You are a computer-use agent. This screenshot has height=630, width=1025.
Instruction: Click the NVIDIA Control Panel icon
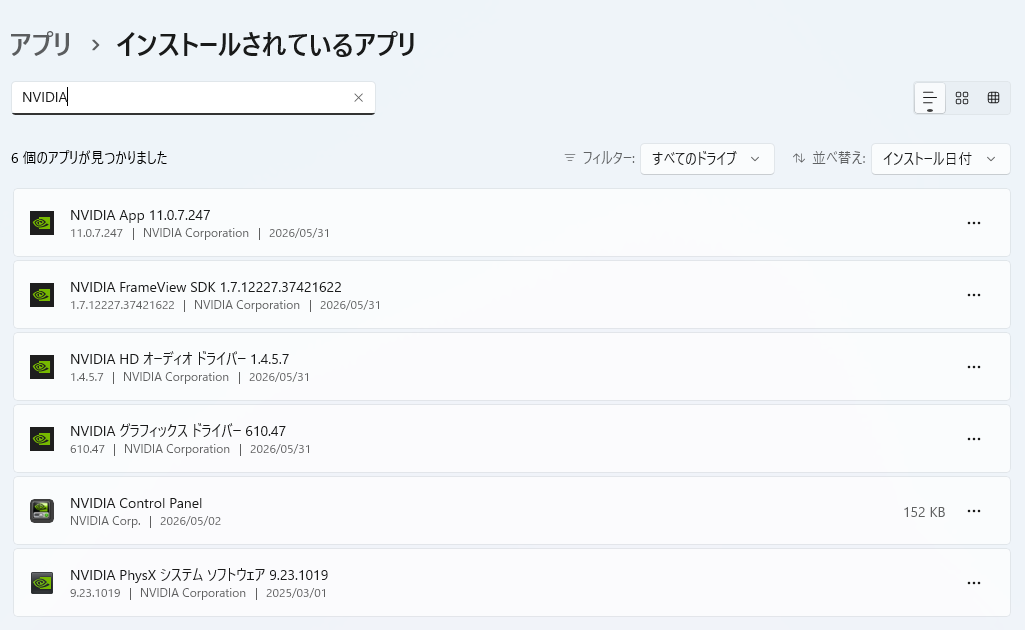[x=42, y=511]
